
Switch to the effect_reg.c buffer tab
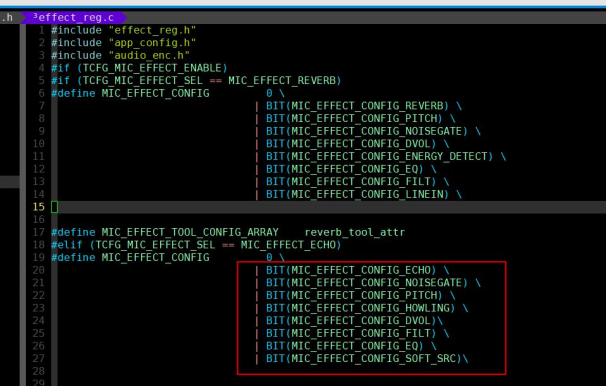pyautogui.click(x=73, y=18)
